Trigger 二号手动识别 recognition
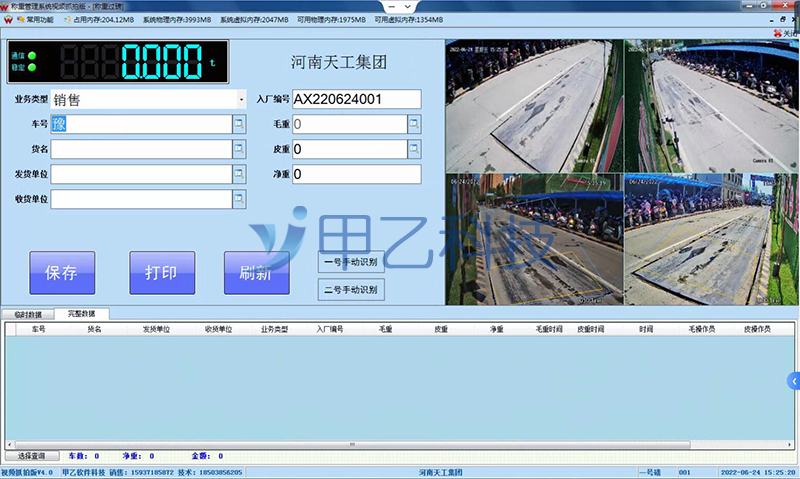 pos(350,290)
